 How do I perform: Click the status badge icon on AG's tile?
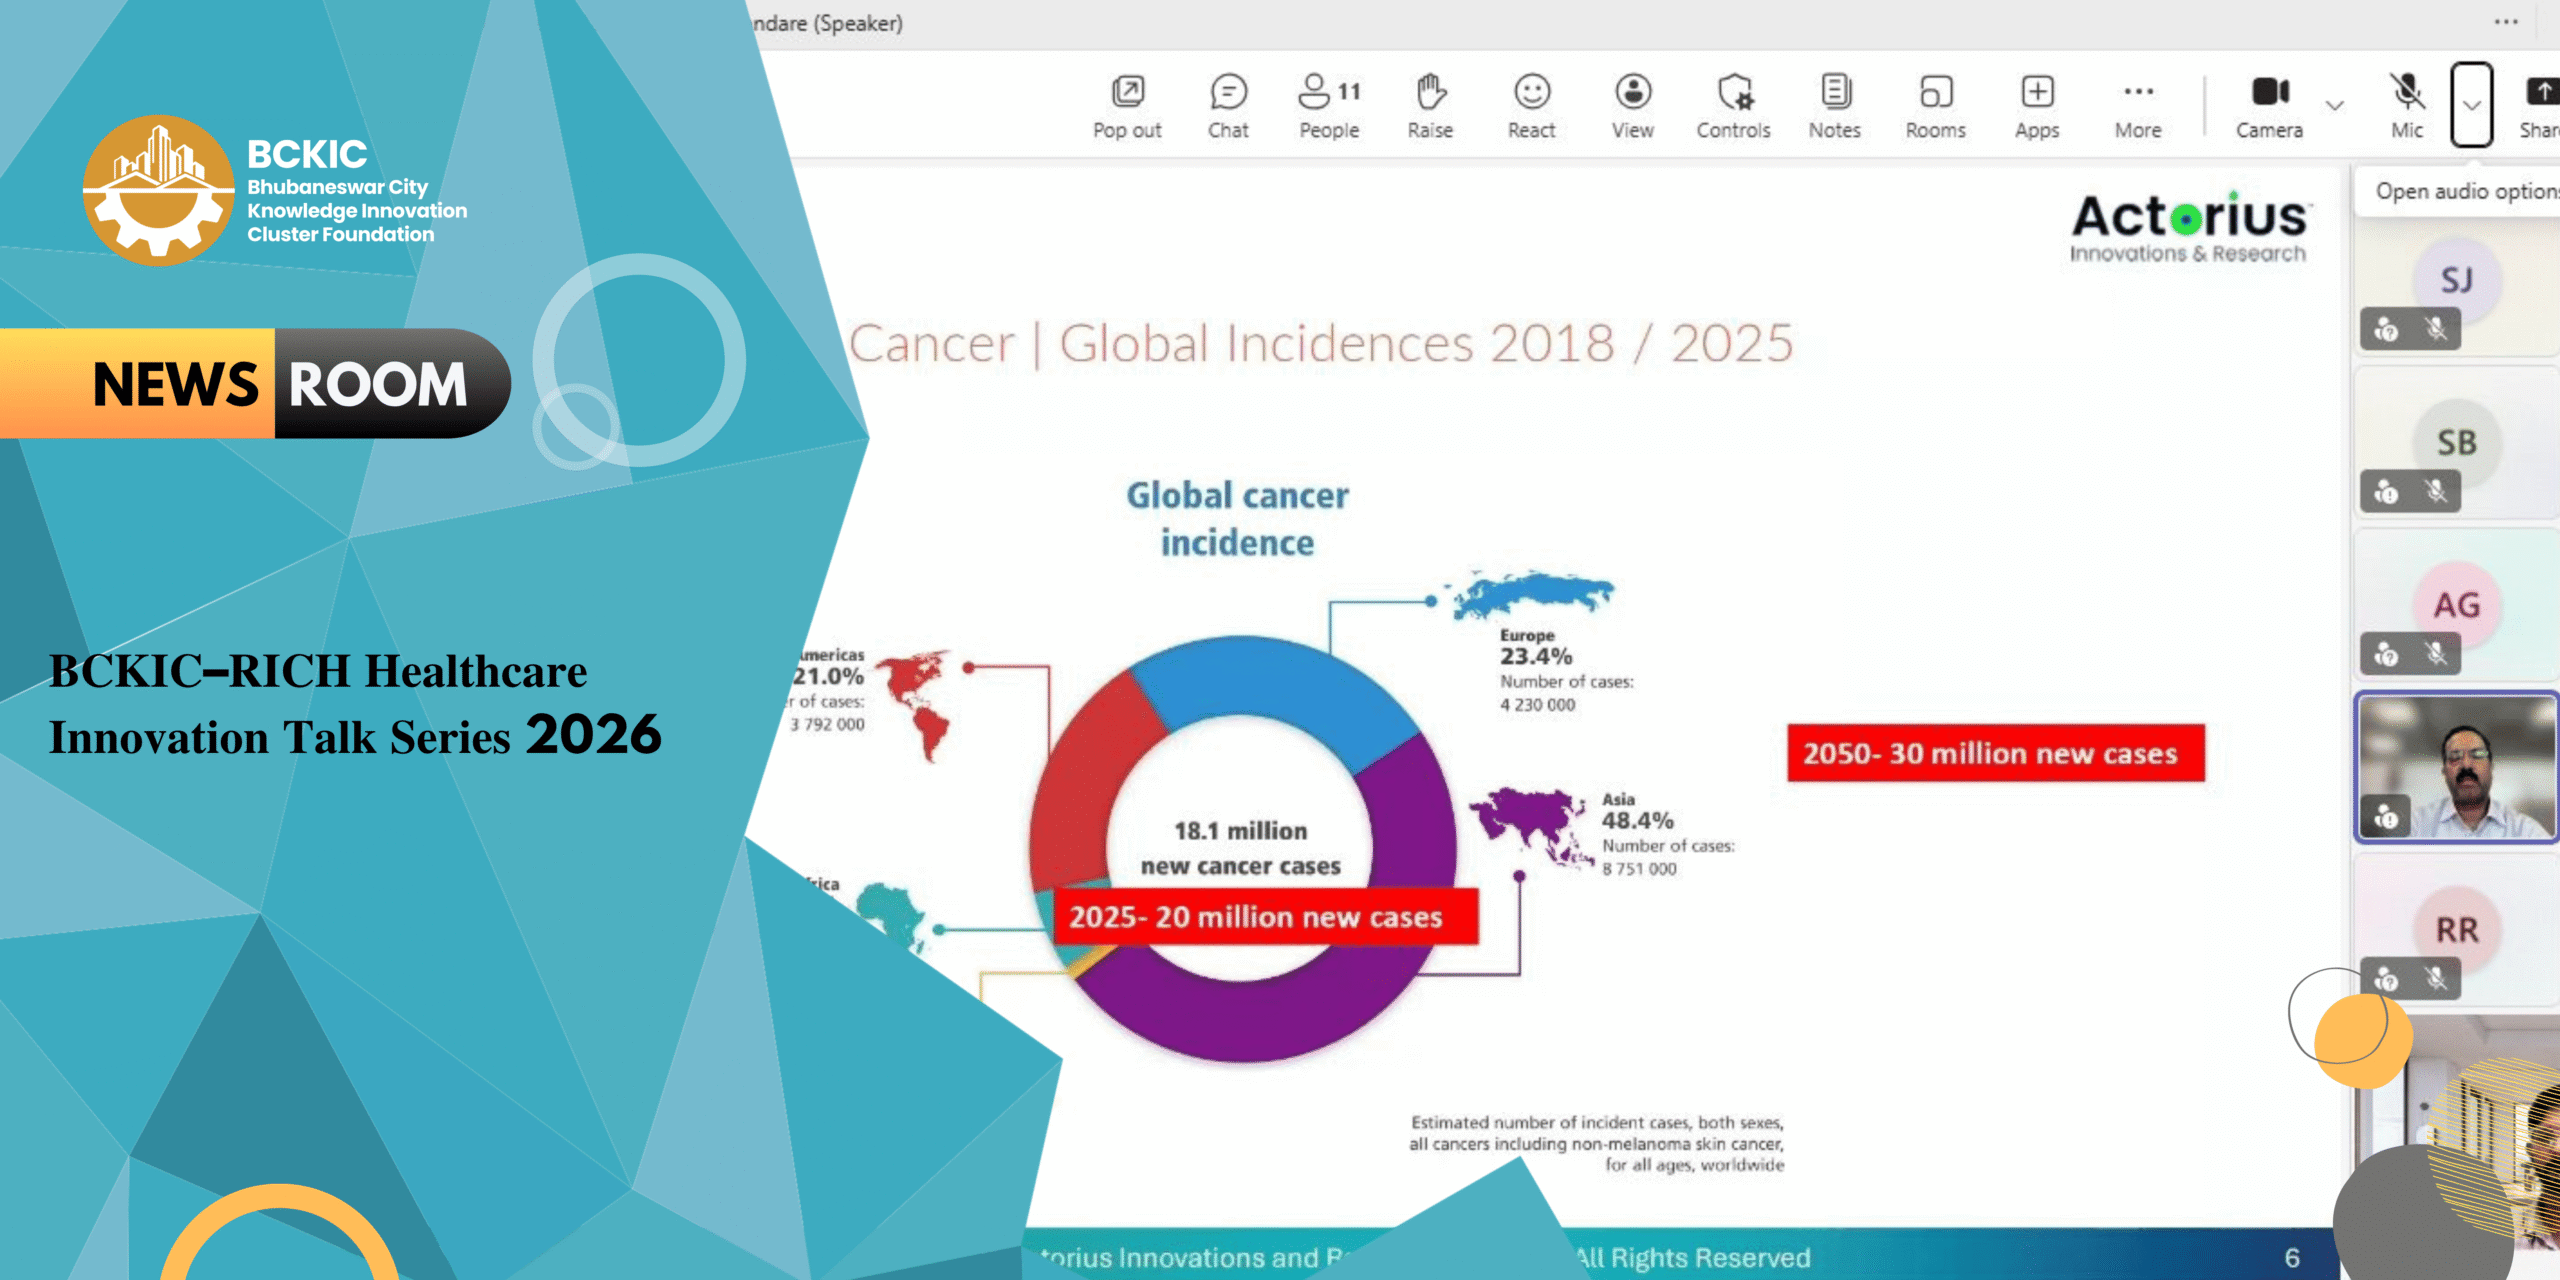2387,654
